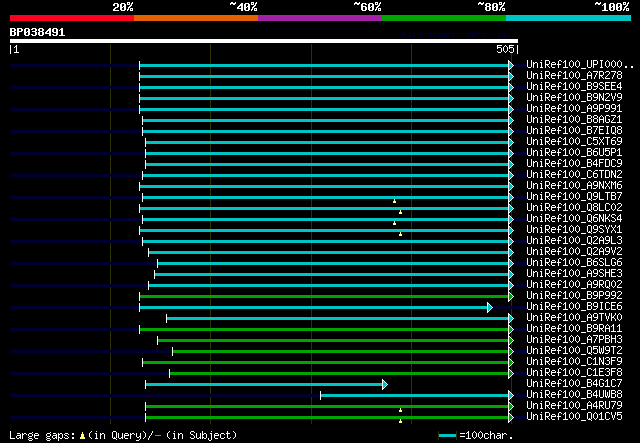Click the arrowhead ending the B4G1C7 alignment bar

385,384
